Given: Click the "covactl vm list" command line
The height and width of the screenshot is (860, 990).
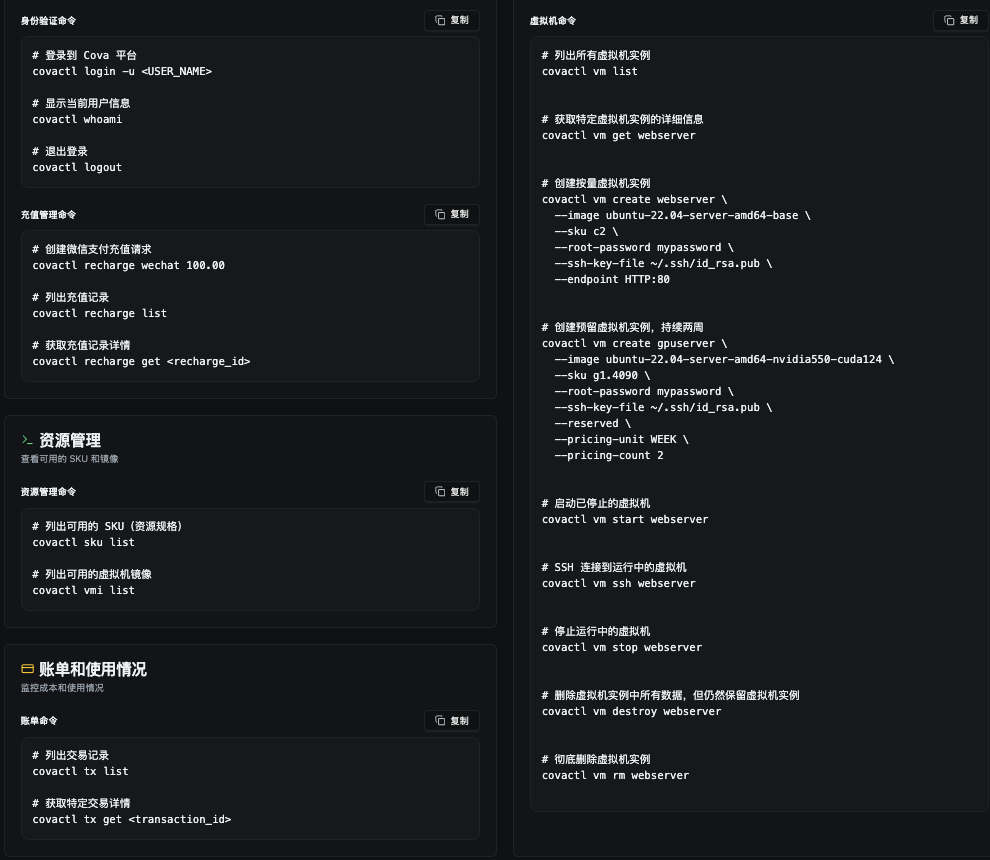Looking at the screenshot, I should tap(589, 71).
